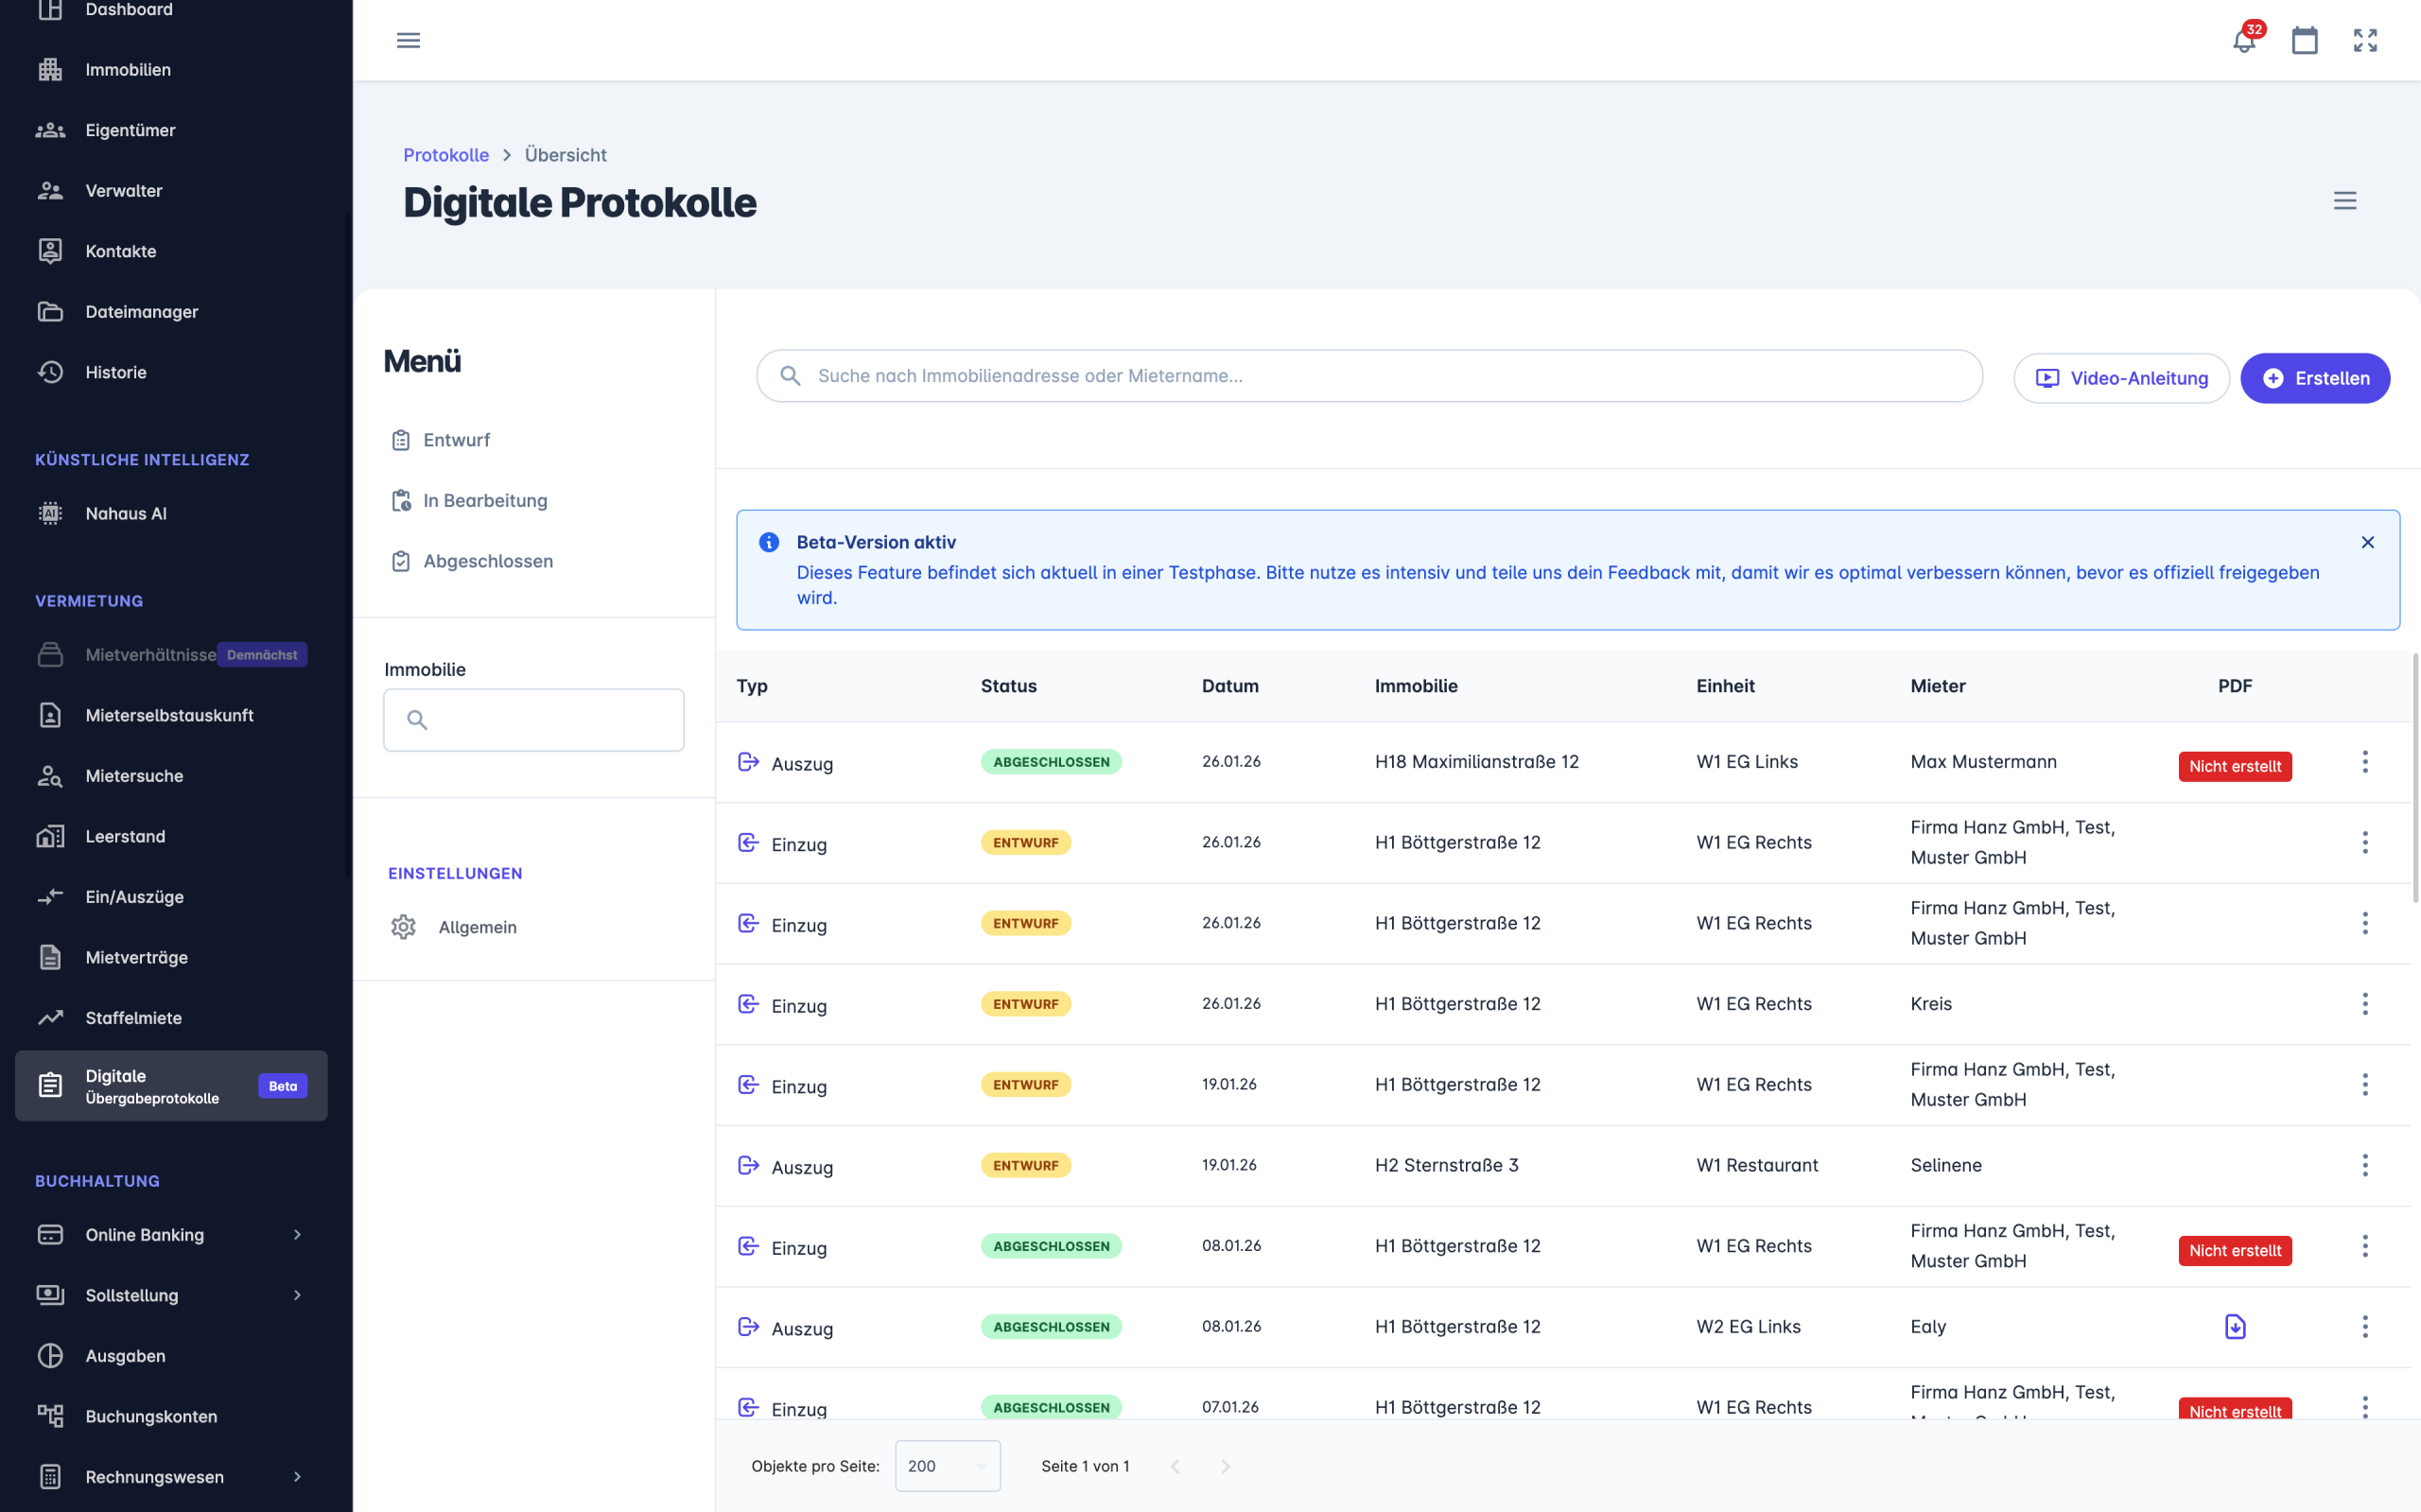Select Abgeschlossen filter in Menü
The image size is (2421, 1512).
(487, 561)
